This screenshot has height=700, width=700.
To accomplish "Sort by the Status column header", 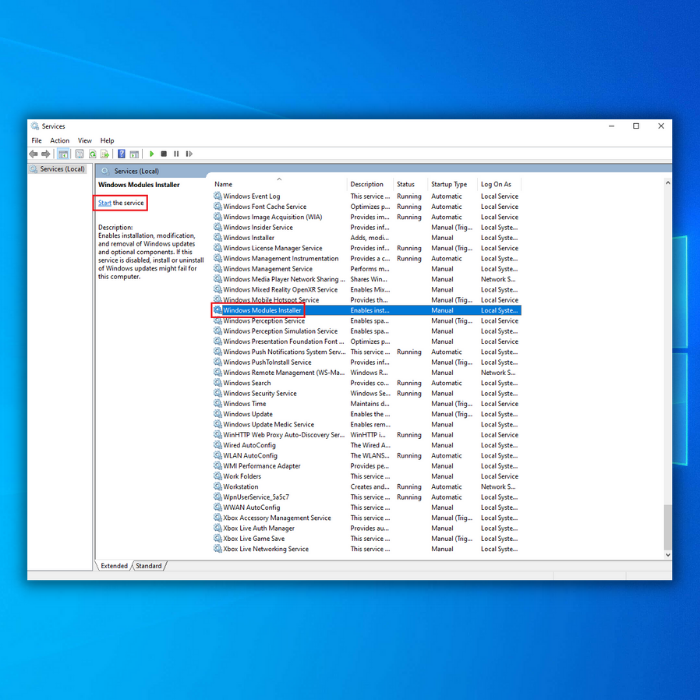I will click(411, 184).
